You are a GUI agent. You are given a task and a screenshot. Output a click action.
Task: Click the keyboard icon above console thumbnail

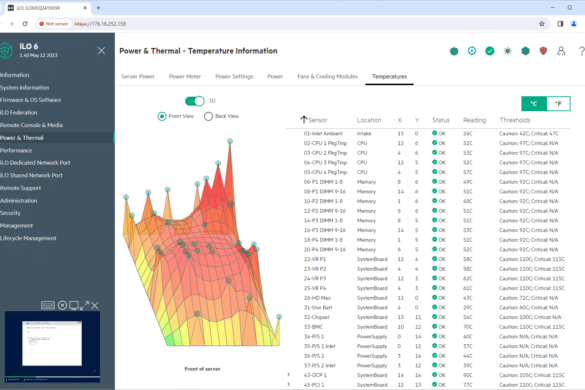[x=48, y=305]
